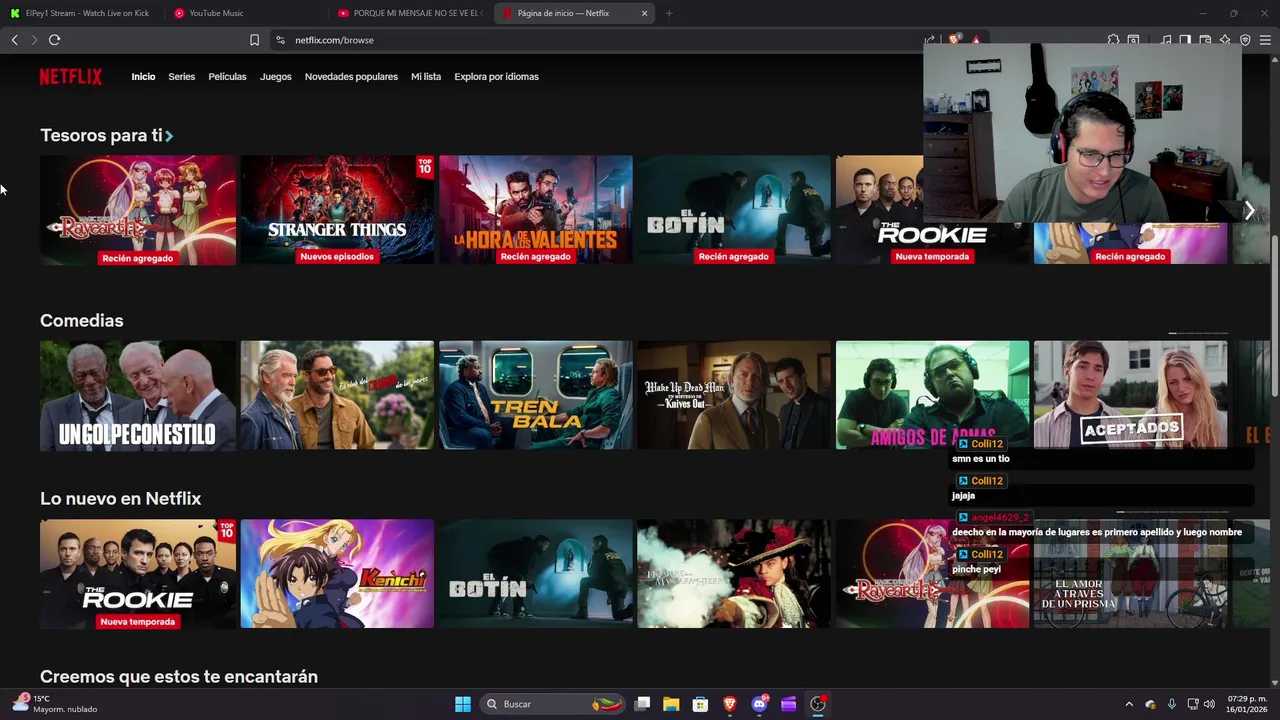Viewport: 1280px width, 720px height.
Task: Click the Netflix logo
Action: [70, 77]
